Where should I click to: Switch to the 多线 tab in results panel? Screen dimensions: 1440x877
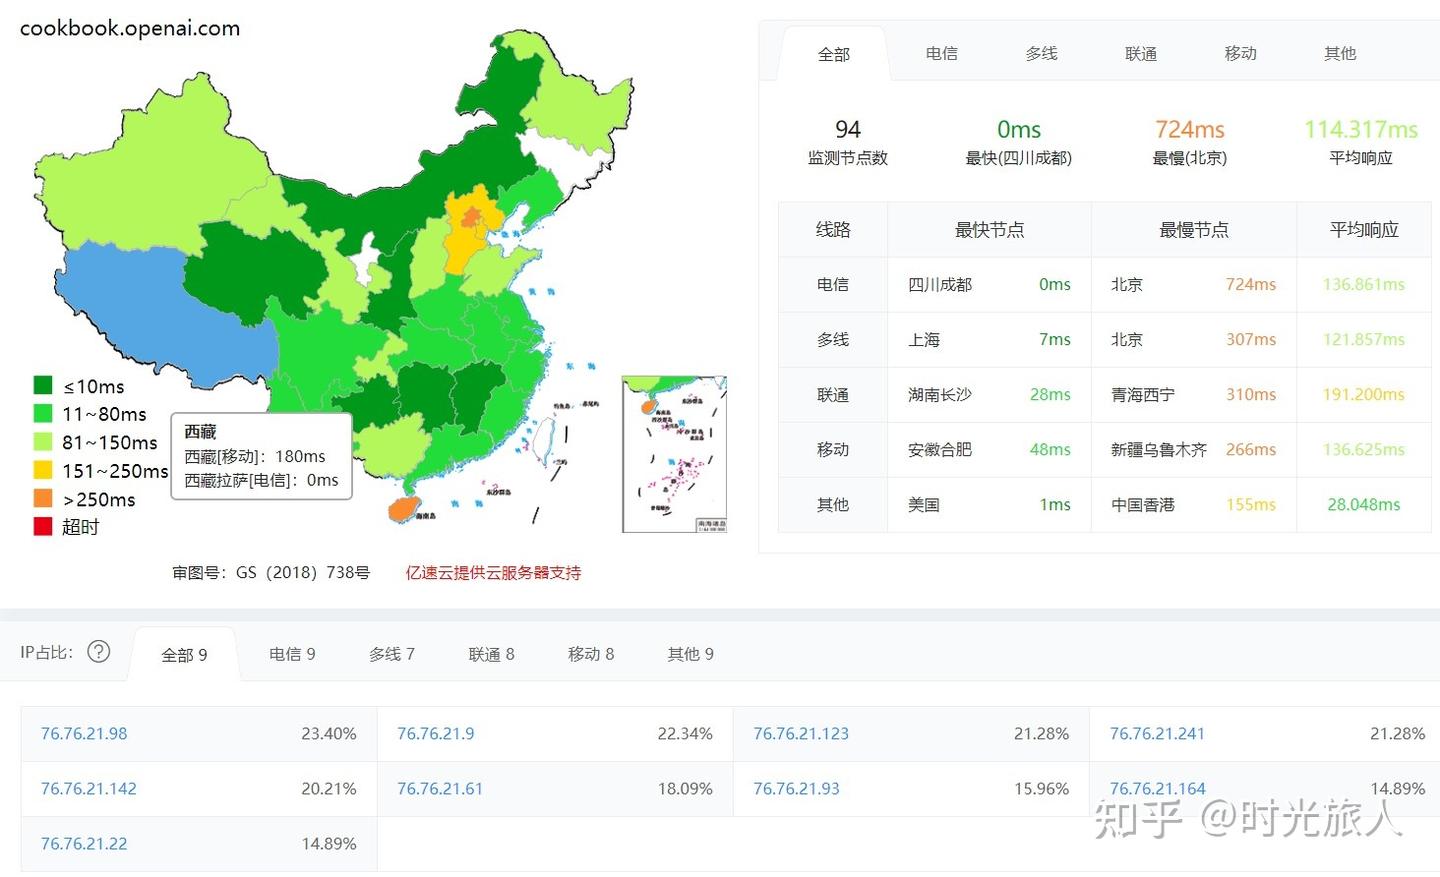coord(1040,54)
